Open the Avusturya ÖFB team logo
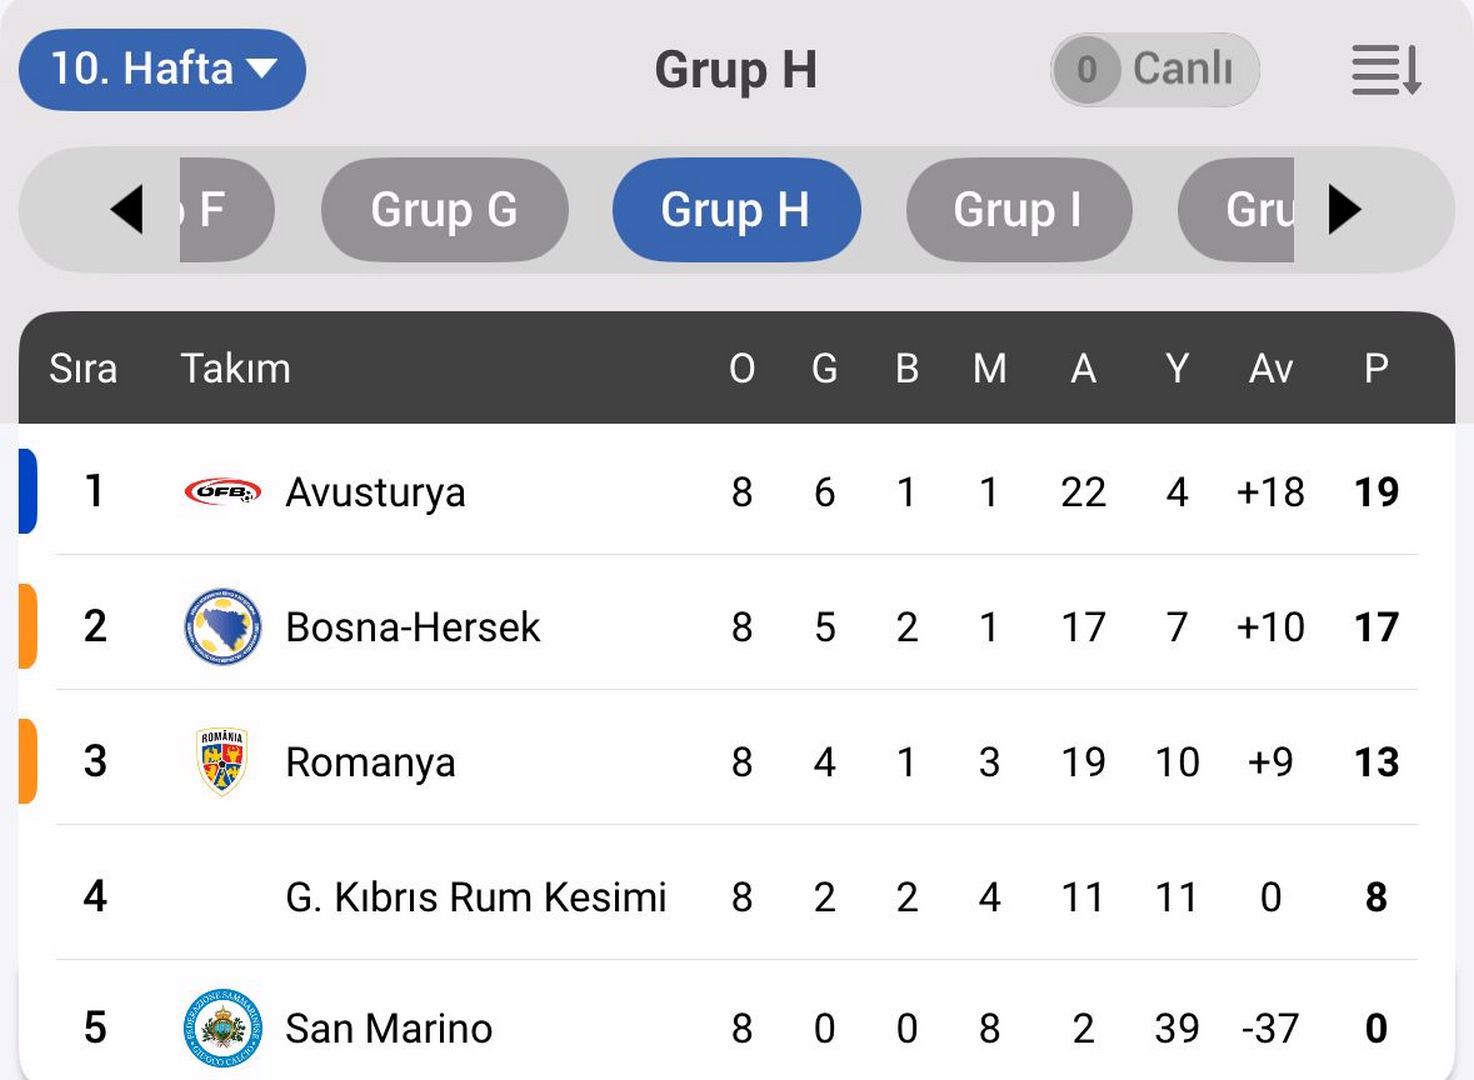Viewport: 1474px width, 1080px height. (x=222, y=492)
